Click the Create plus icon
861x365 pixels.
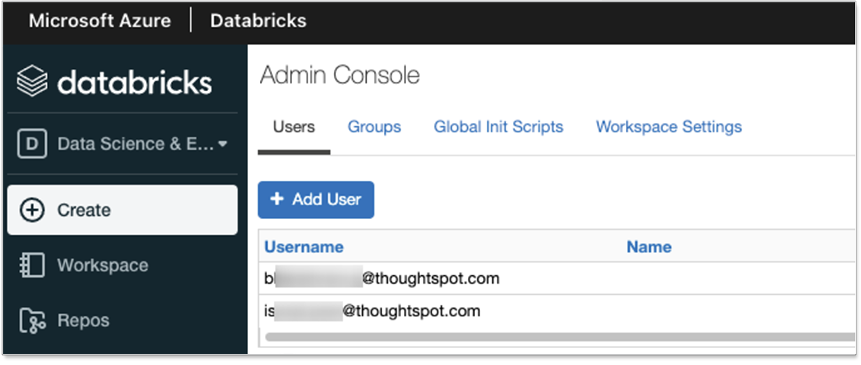(32, 210)
